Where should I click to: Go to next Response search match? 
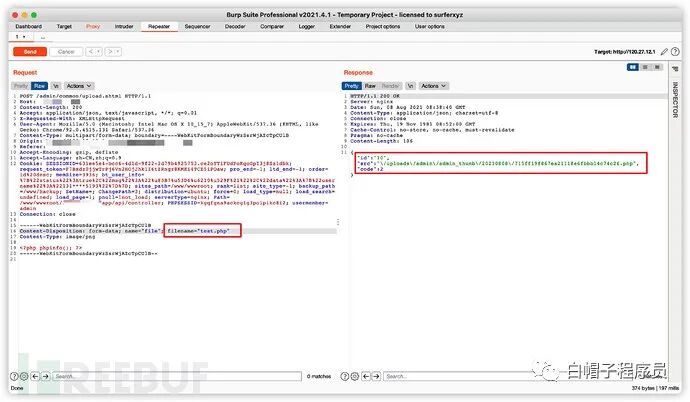tap(376, 376)
